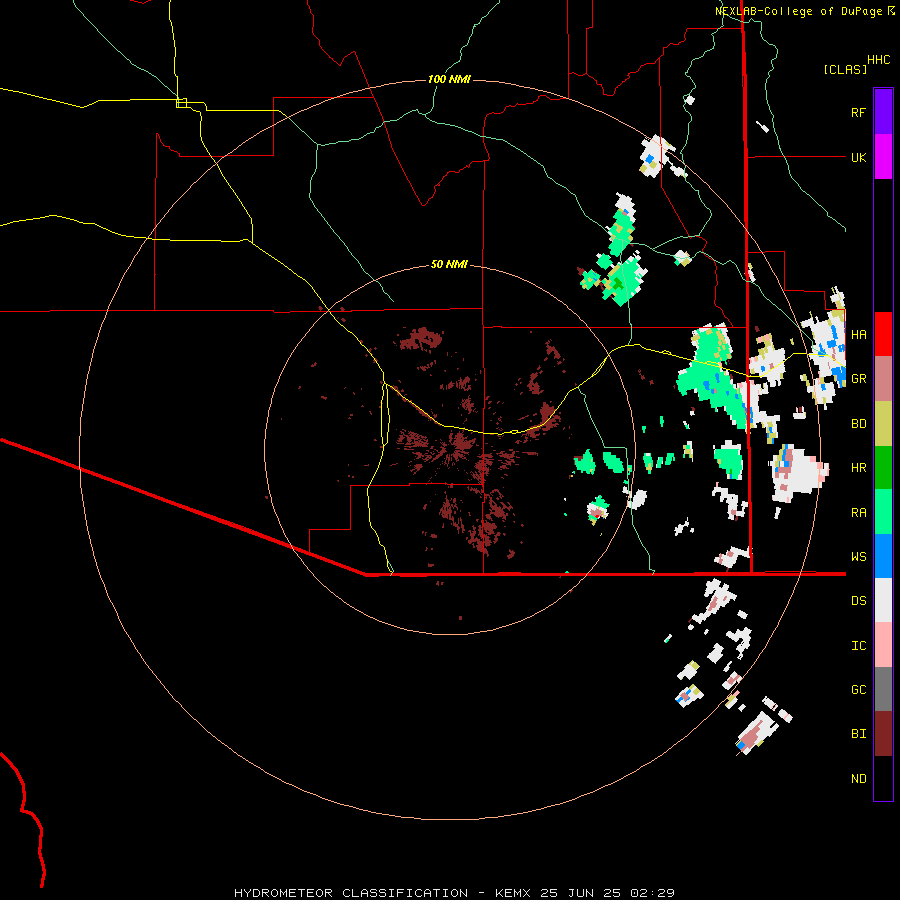Click the Hydrometeor Classification KEMX title text
The width and height of the screenshot is (900, 900).
click(454, 893)
